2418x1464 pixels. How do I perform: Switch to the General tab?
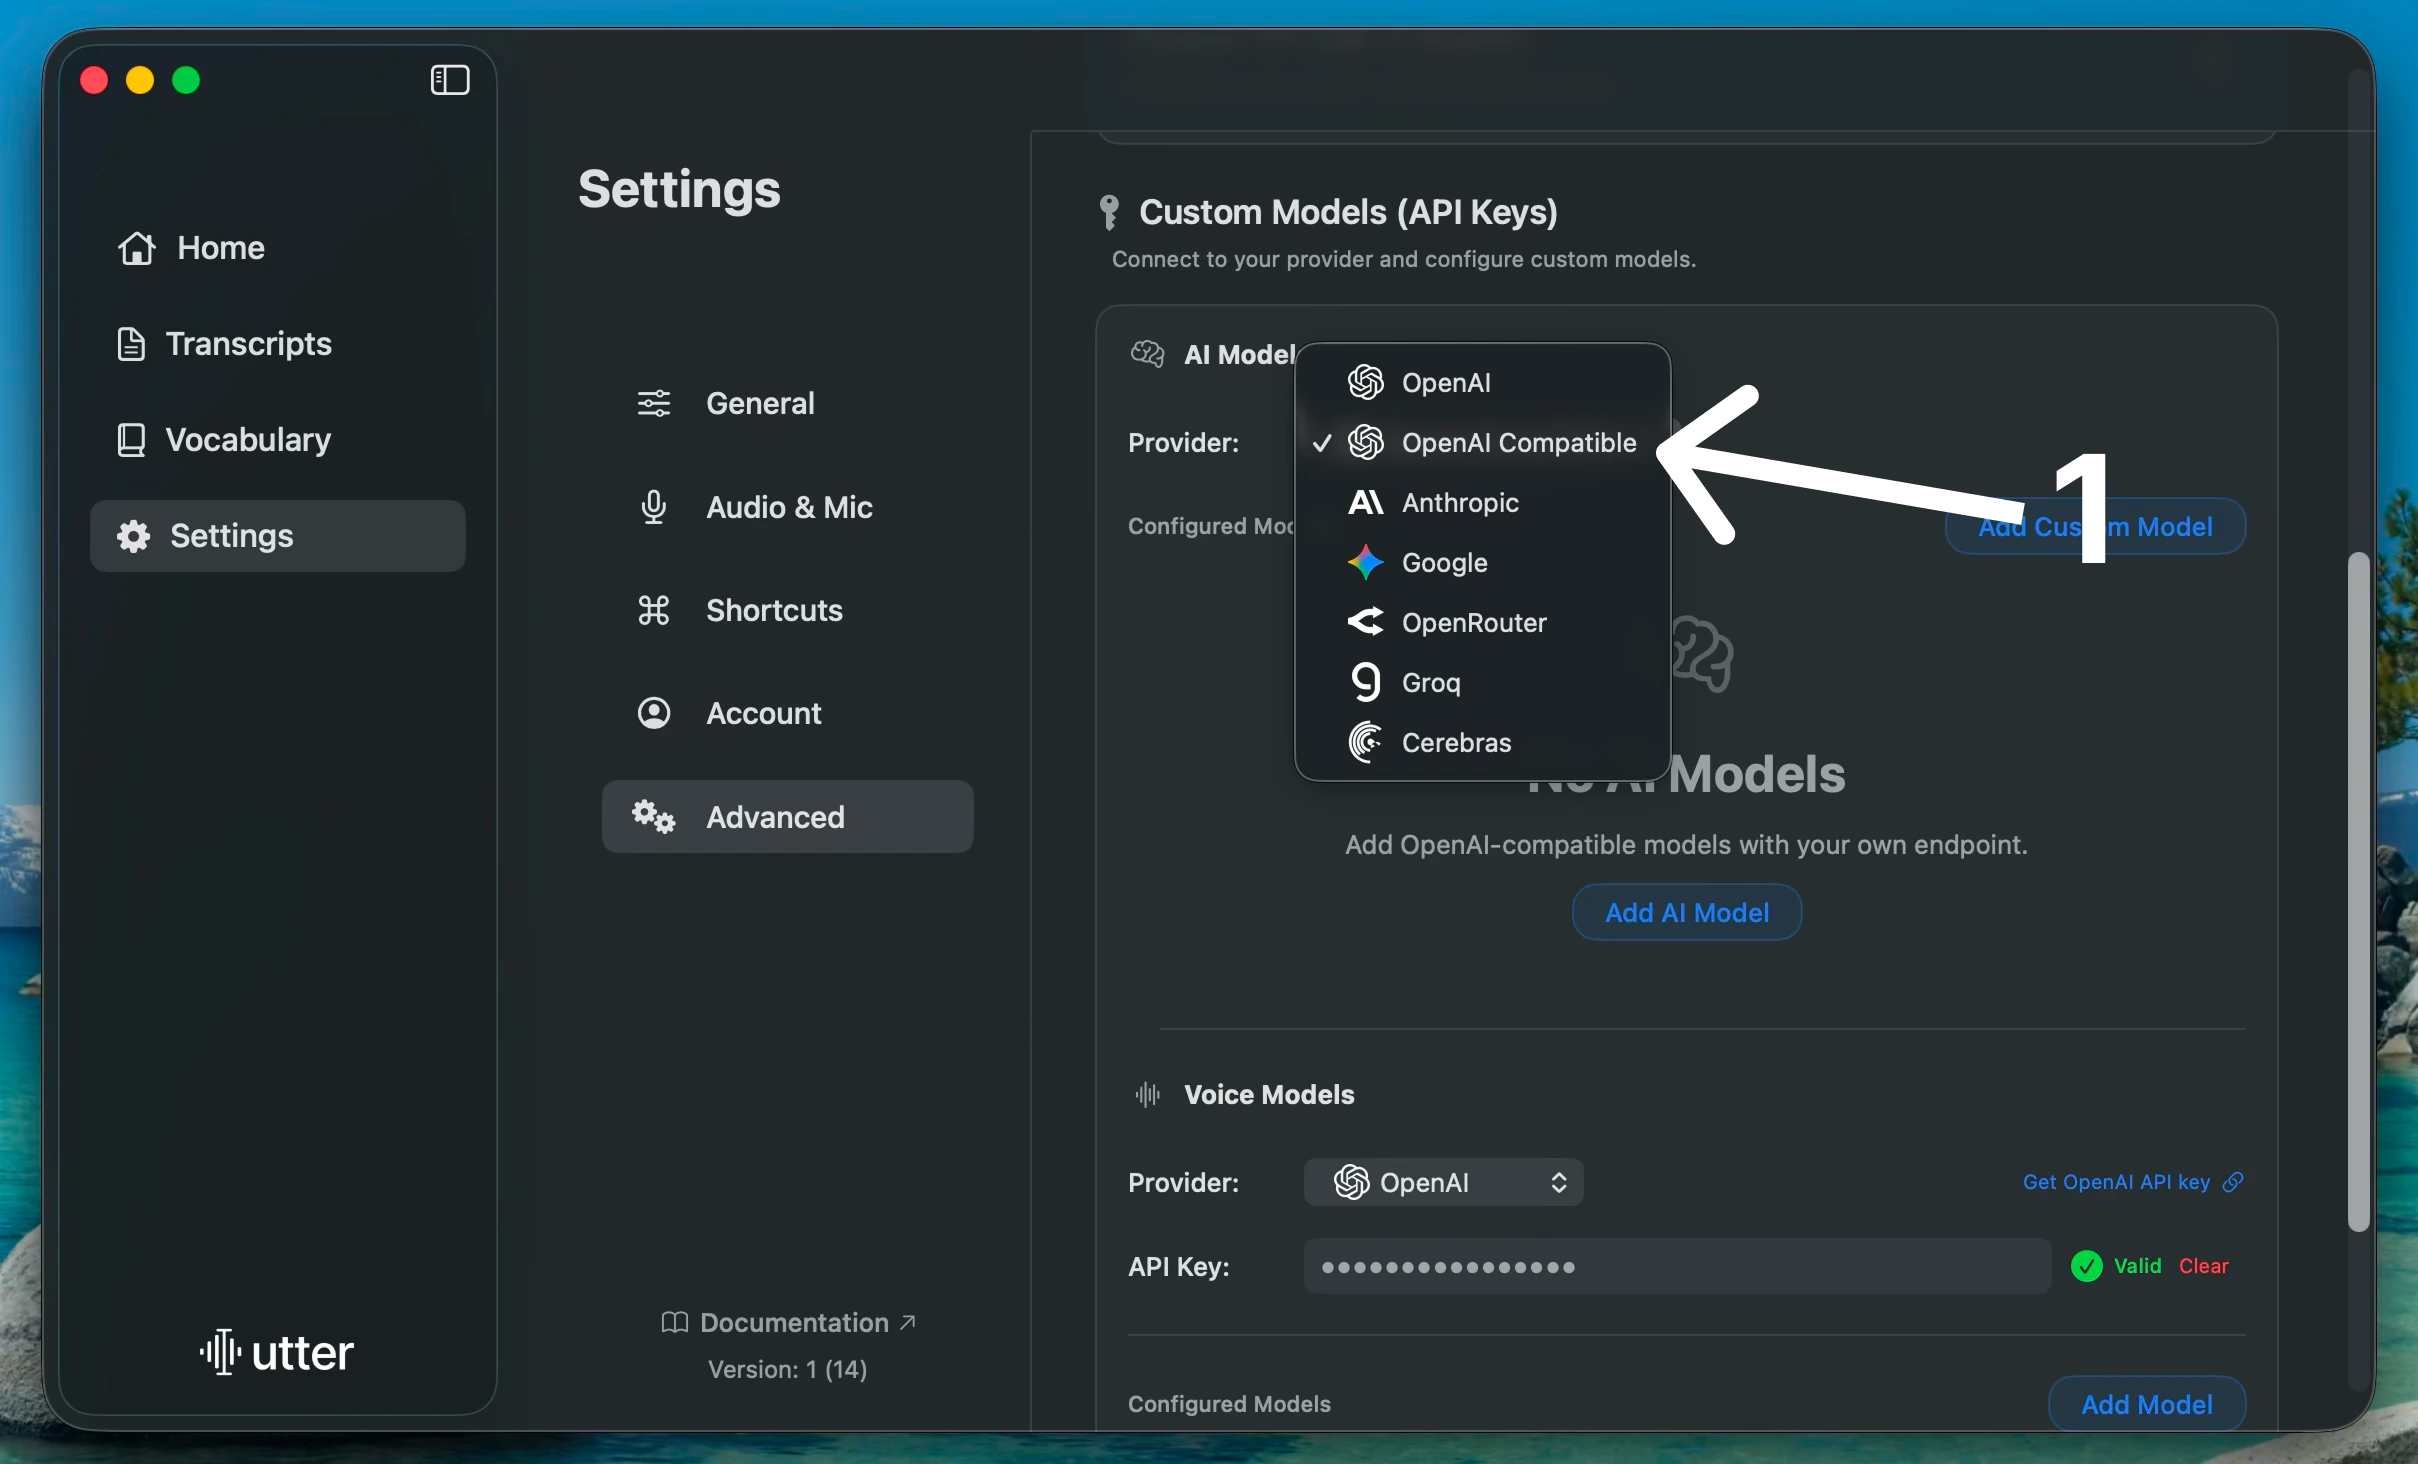pos(760,402)
